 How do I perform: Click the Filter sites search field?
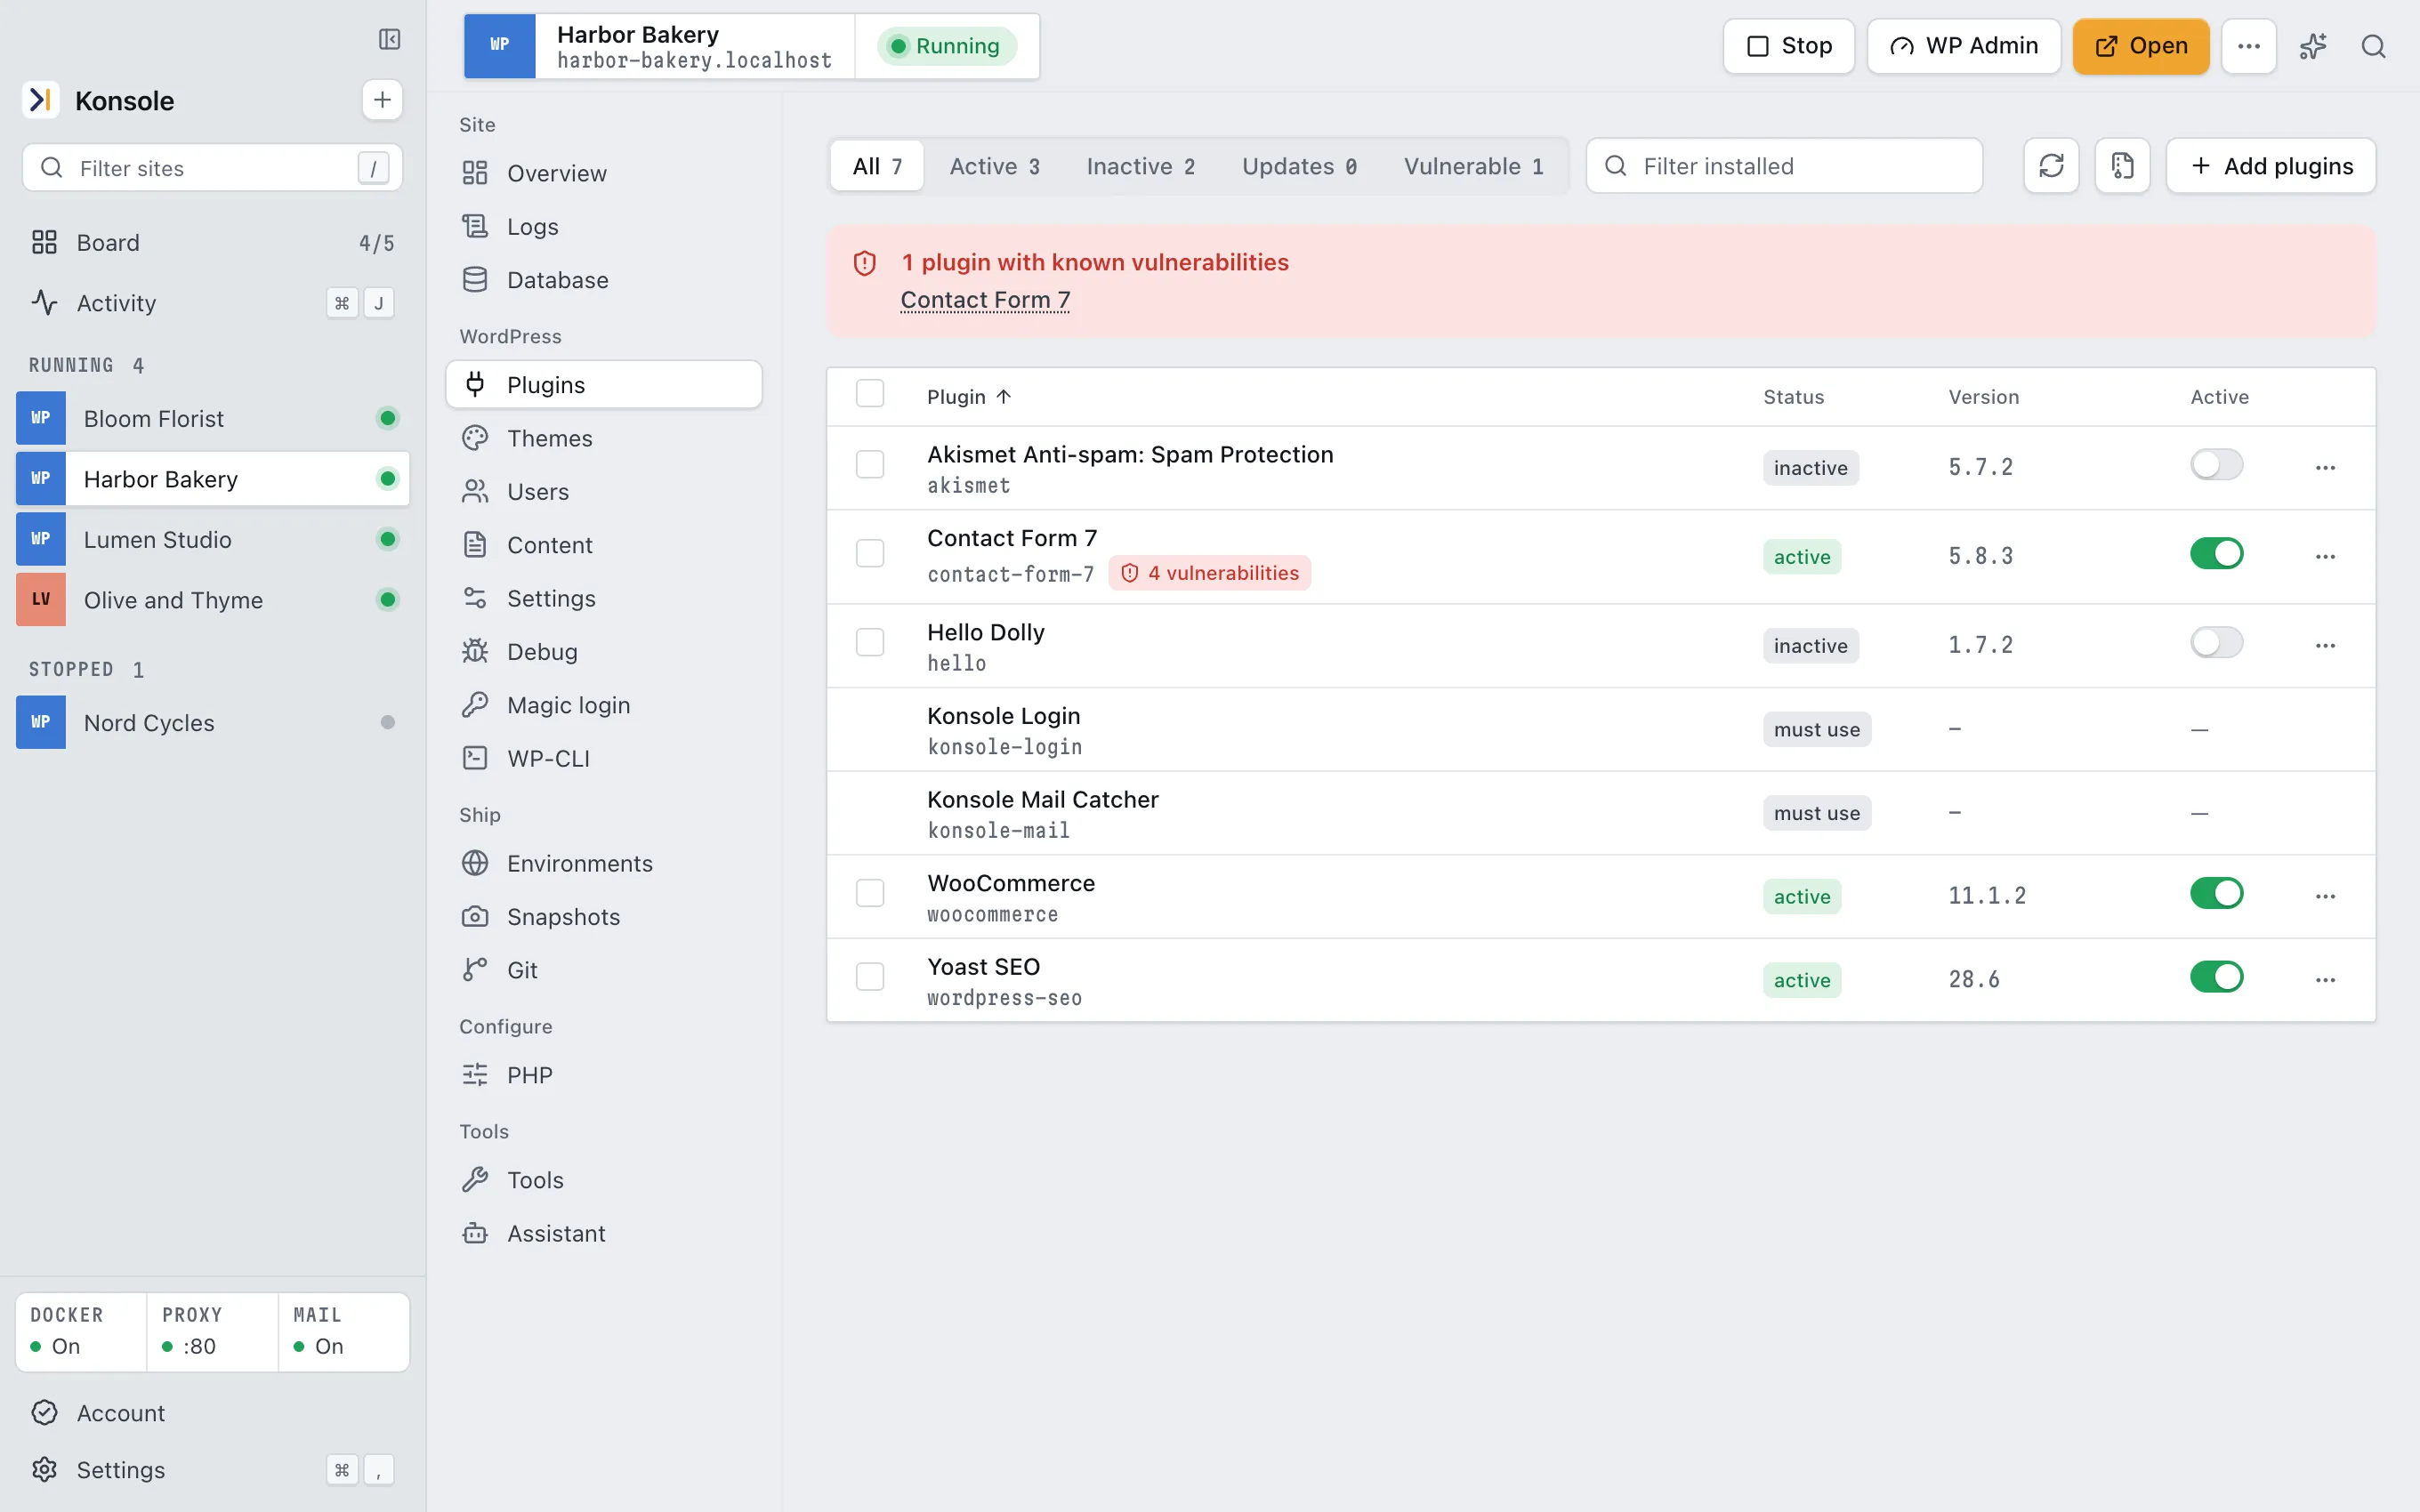tap(212, 168)
